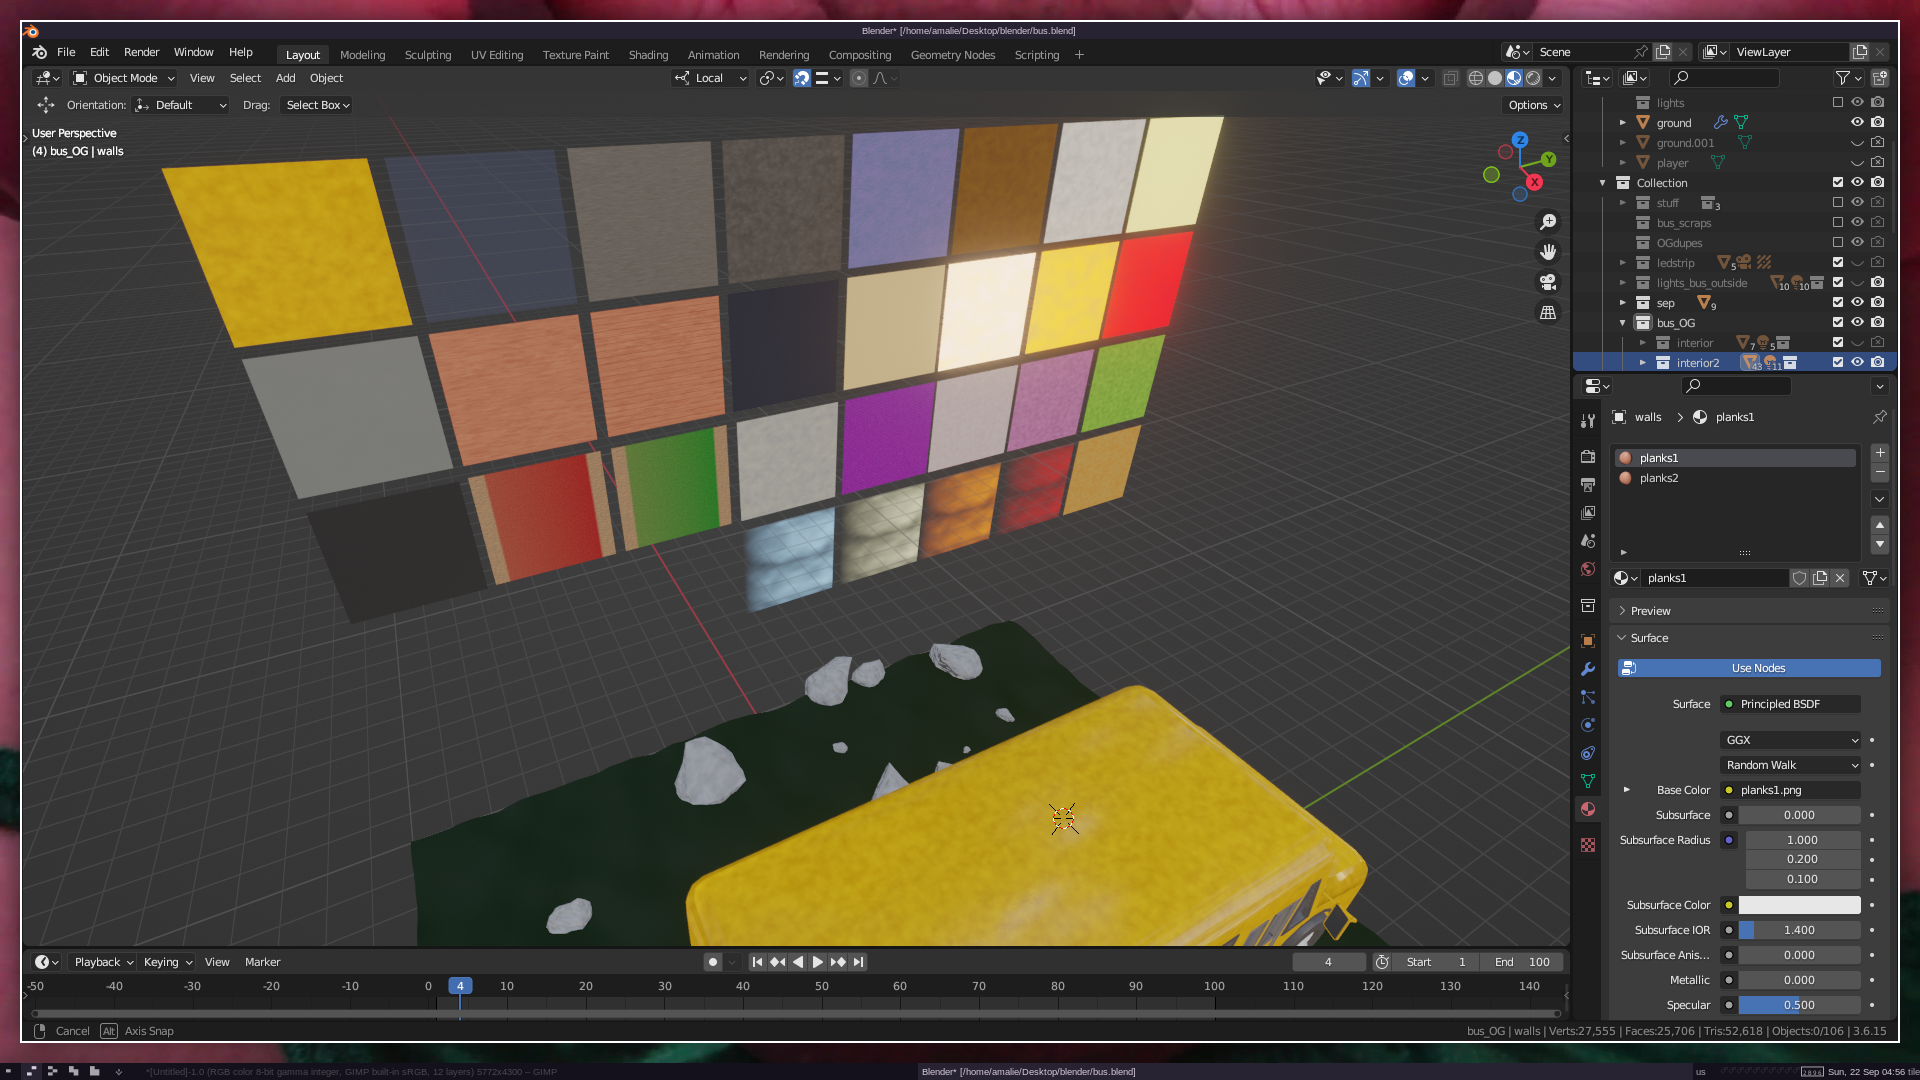Open the GGX distribution dropdown
Screen dimensions: 1920x1080
[1790, 740]
